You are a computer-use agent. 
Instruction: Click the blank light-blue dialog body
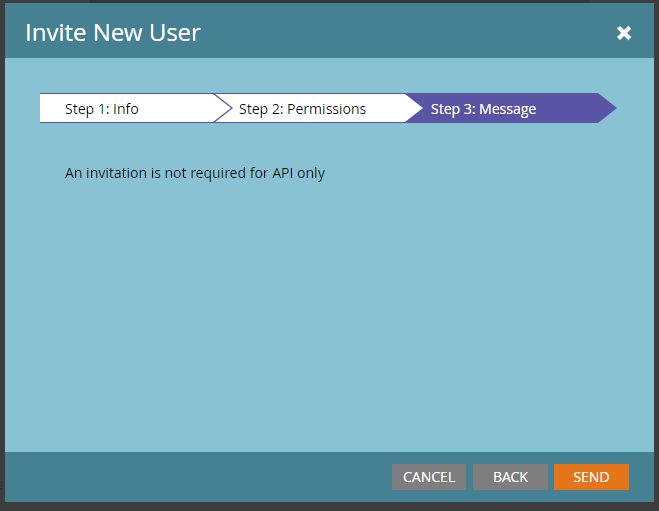pyautogui.click(x=330, y=320)
